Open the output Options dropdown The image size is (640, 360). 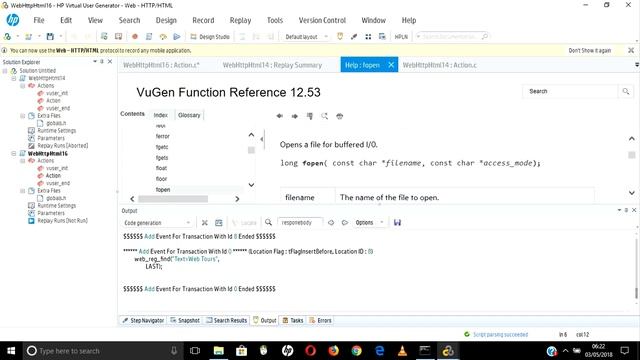click(x=369, y=222)
